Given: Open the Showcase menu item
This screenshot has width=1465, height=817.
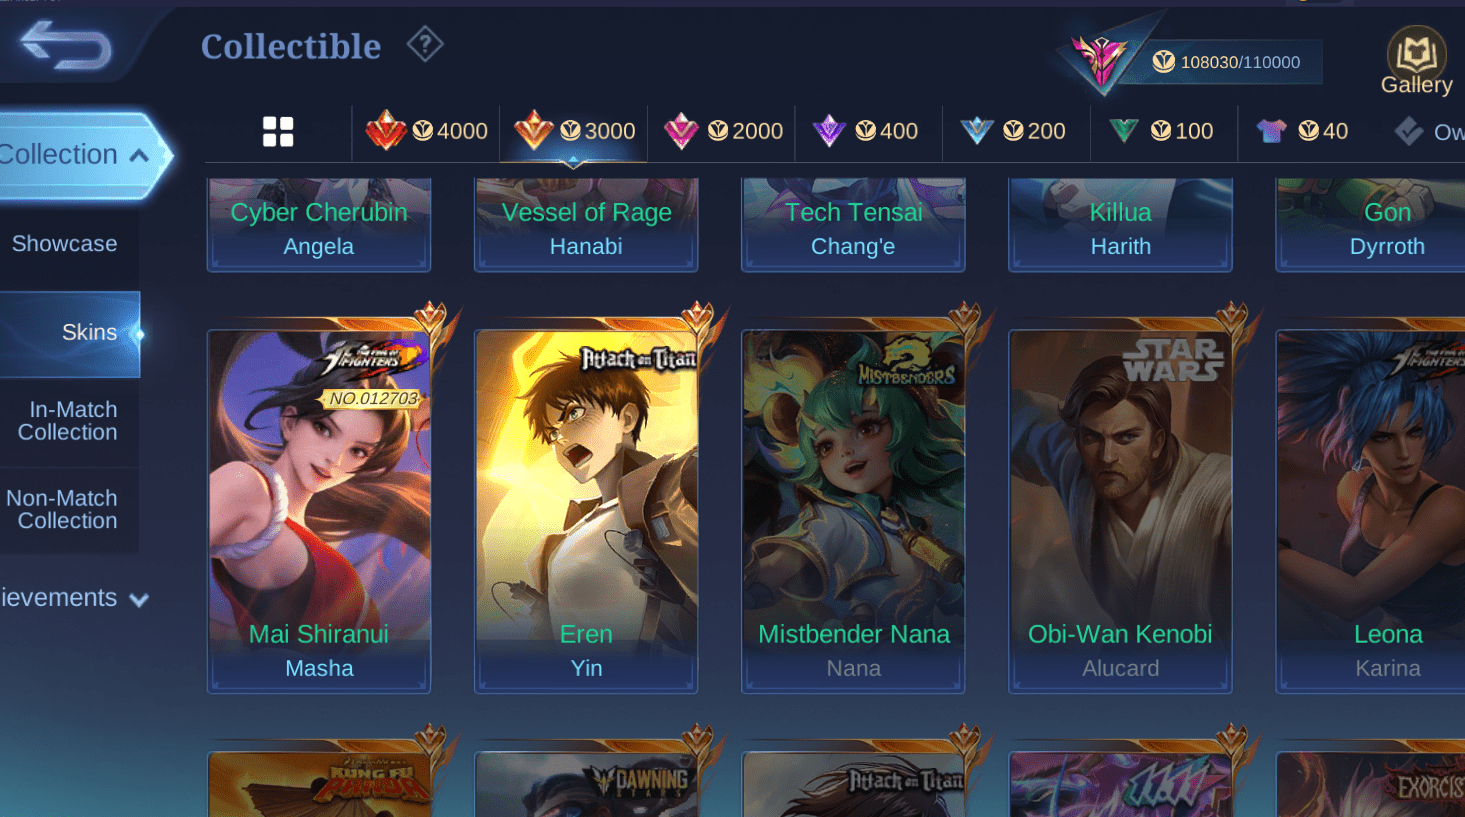Looking at the screenshot, I should click(x=65, y=244).
